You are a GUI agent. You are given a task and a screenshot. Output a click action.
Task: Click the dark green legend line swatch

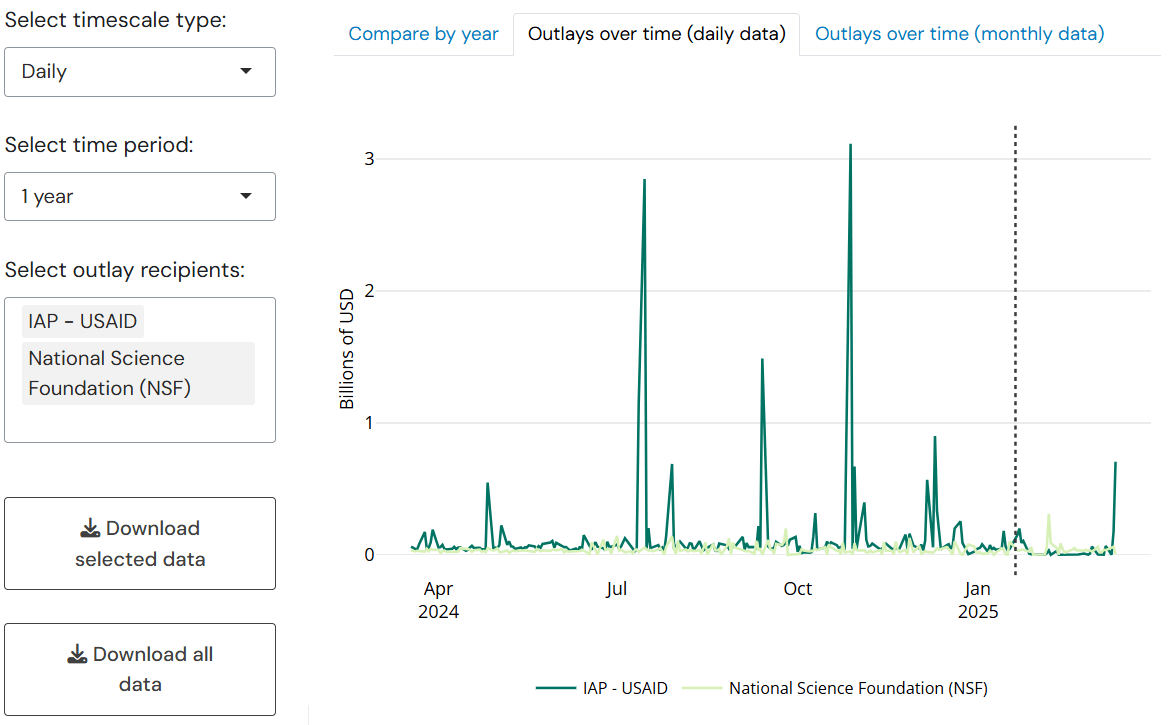(555, 688)
